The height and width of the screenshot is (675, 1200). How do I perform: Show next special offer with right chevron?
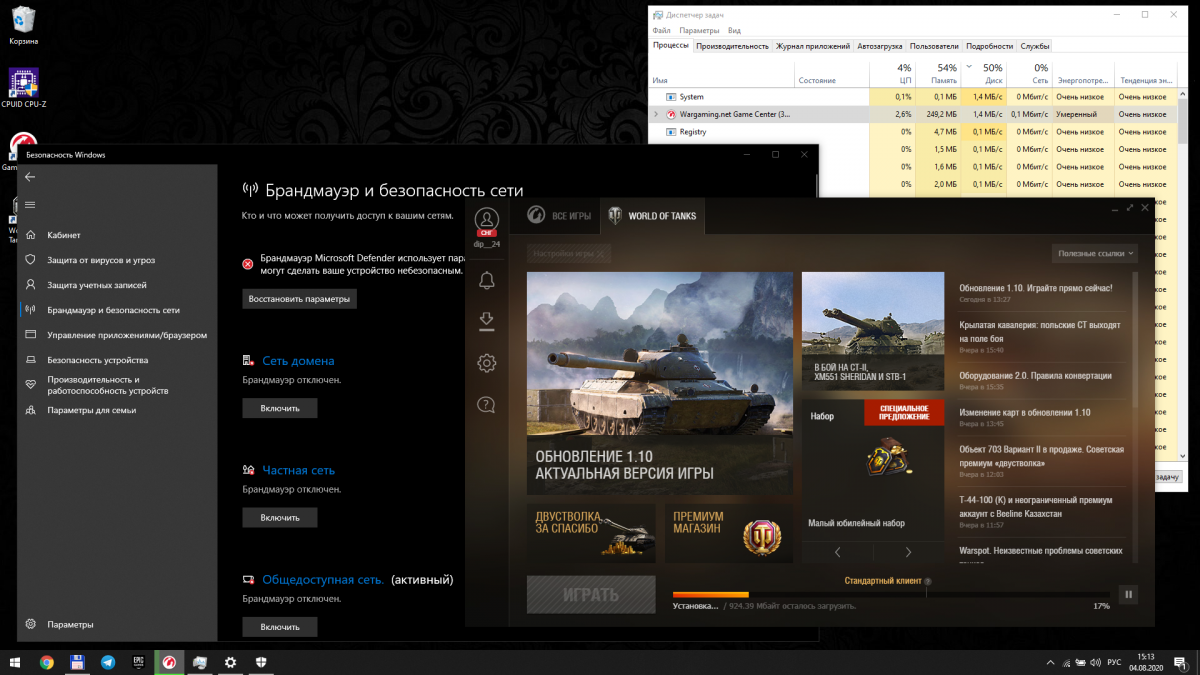pos(908,552)
